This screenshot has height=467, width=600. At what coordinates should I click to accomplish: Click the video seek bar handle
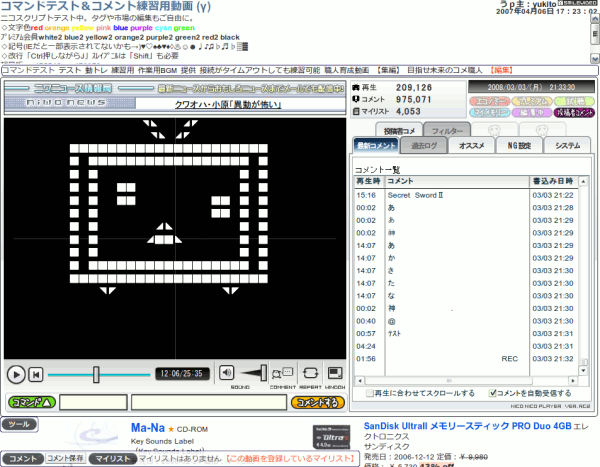pyautogui.click(x=96, y=374)
